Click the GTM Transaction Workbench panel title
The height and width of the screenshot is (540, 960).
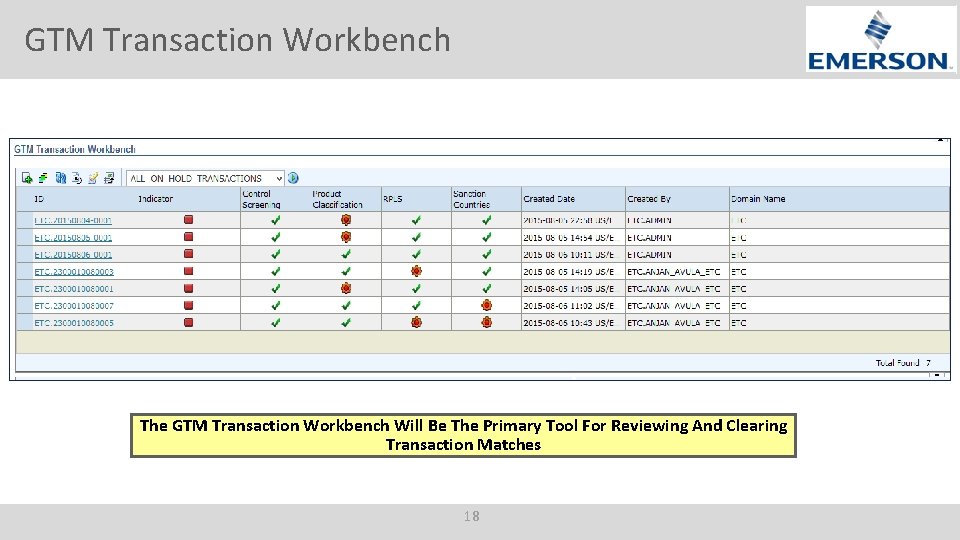75,149
